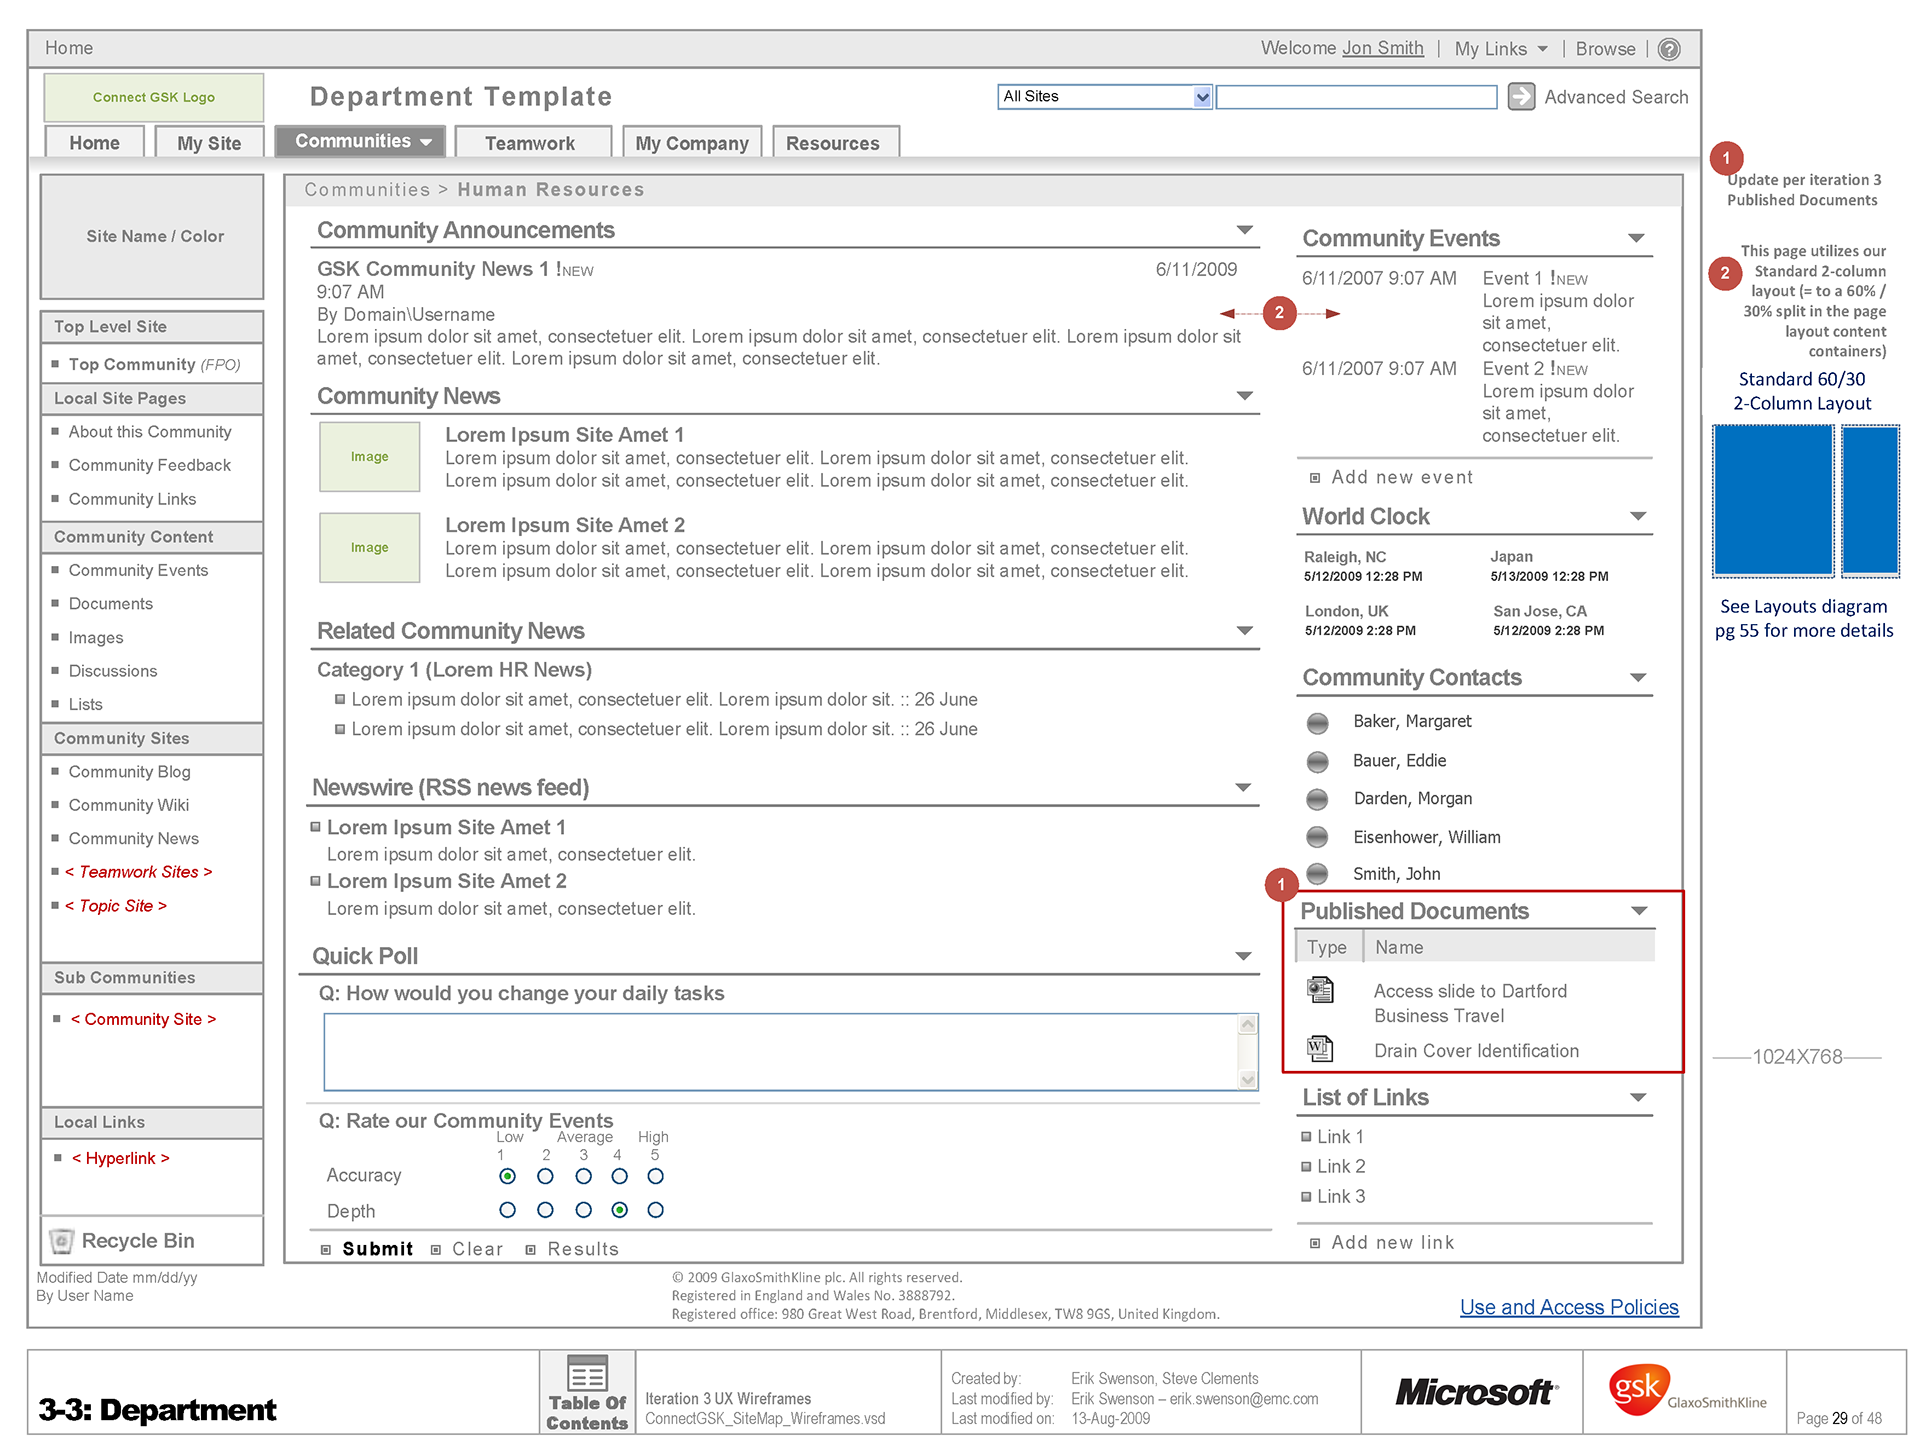Viewport: 1920px width, 1447px height.
Task: Click the Use and Access Policies link
Action: tap(1568, 1307)
